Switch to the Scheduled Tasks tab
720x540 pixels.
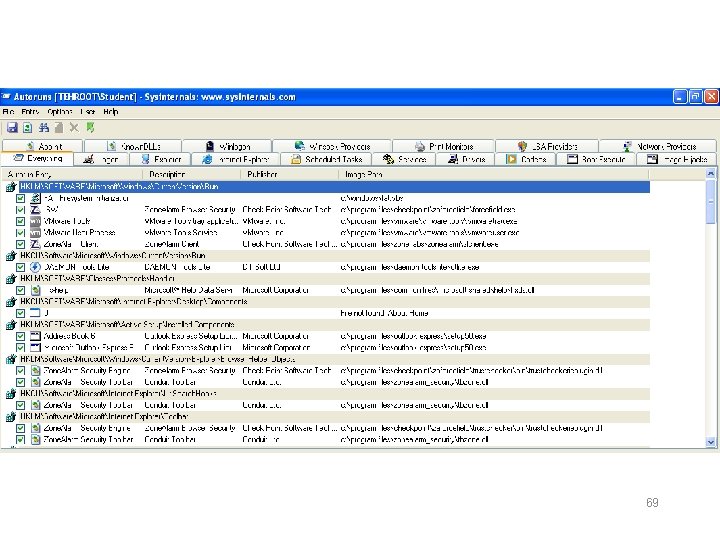click(x=326, y=159)
